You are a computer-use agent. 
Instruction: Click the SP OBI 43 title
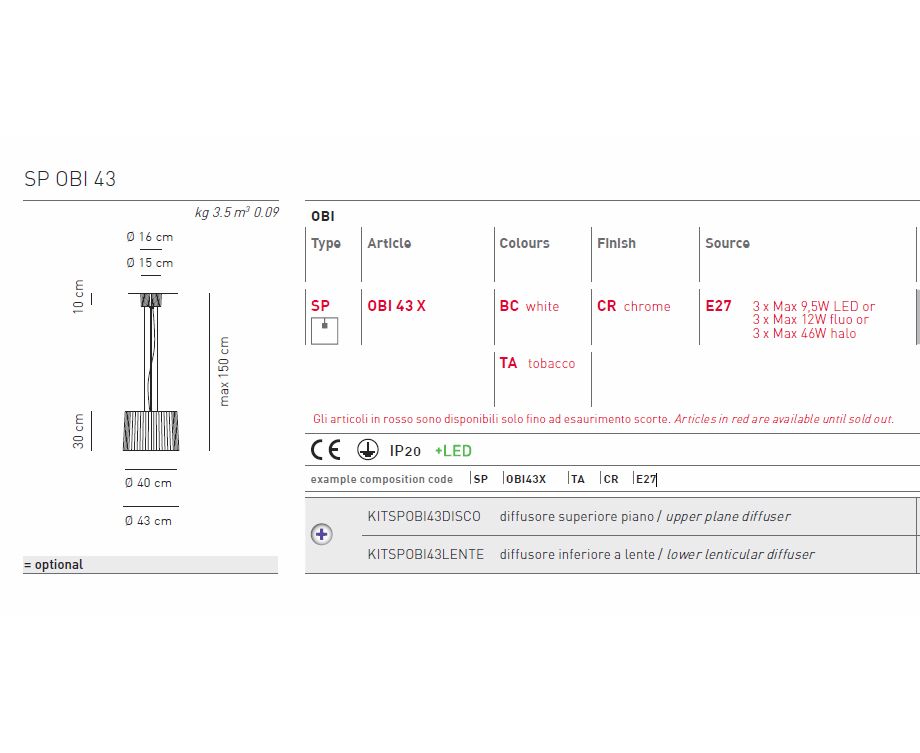click(x=70, y=179)
